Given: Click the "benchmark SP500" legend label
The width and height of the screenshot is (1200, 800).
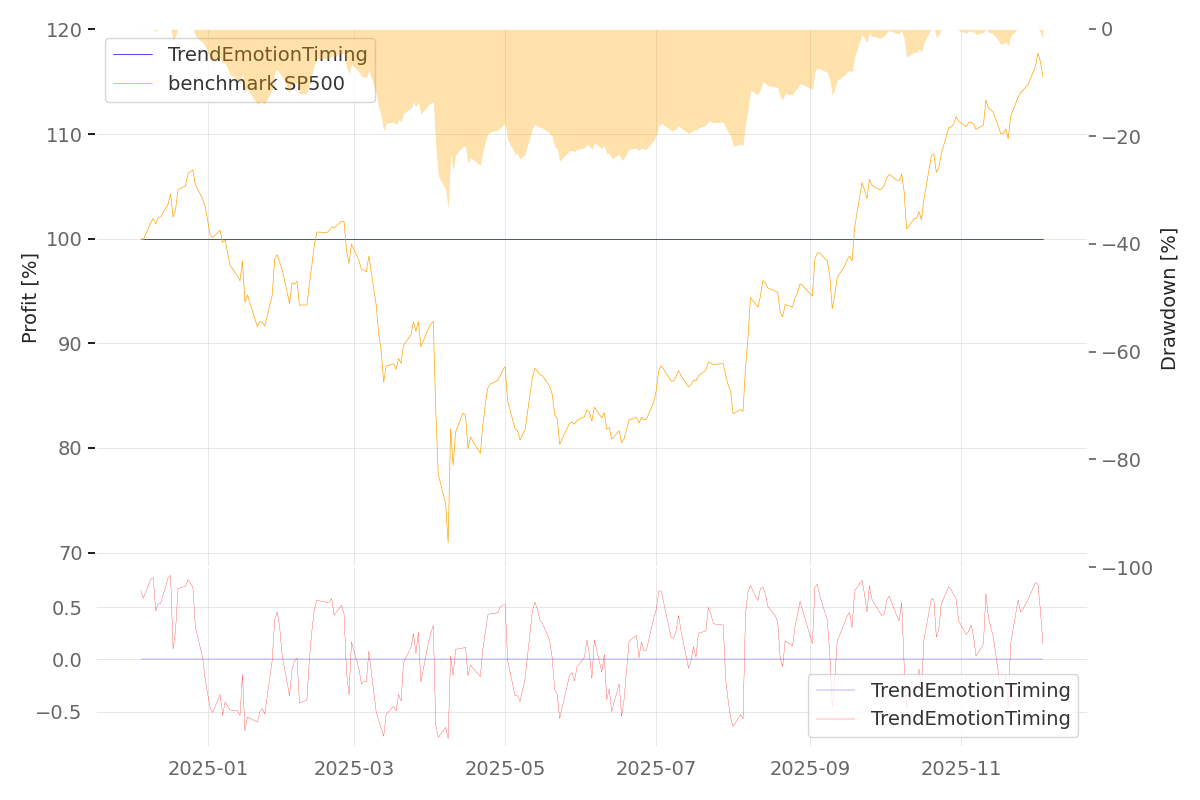Looking at the screenshot, I should tap(256, 84).
